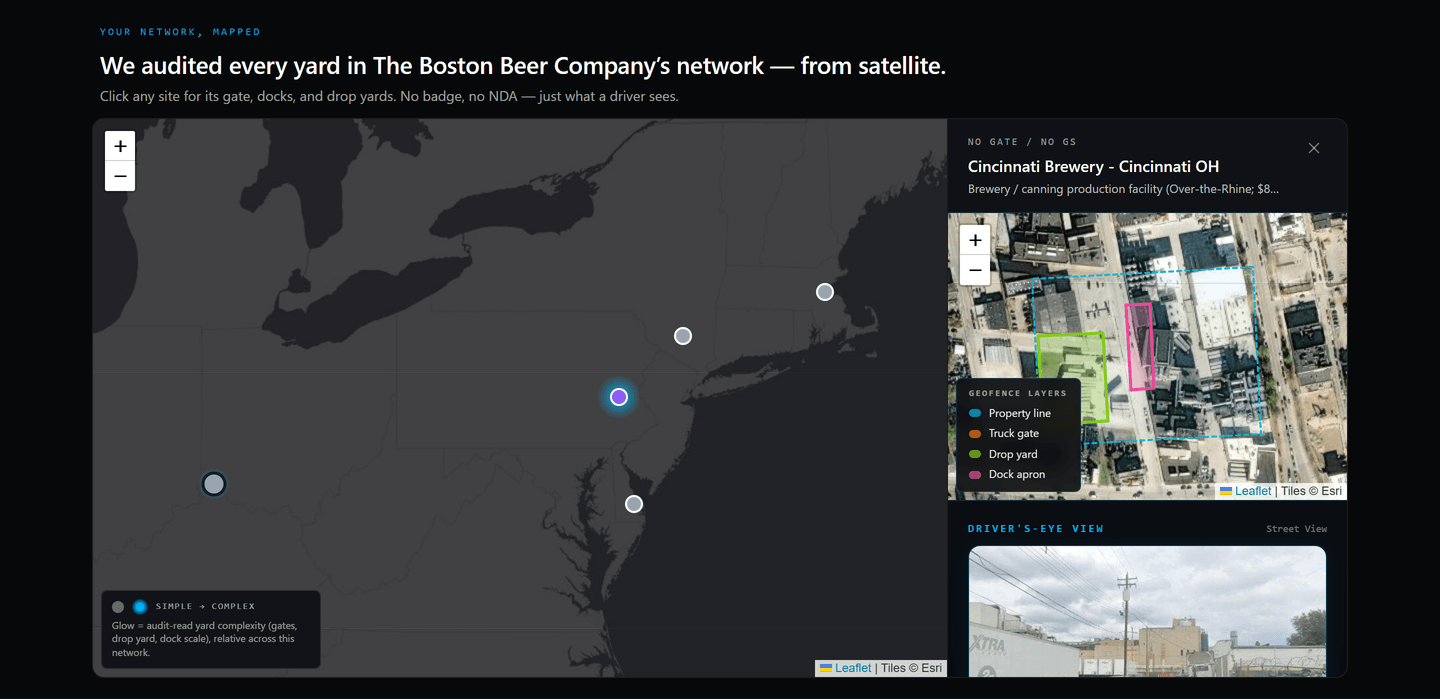
Task: Click the Truck gate orange swatch
Action: pyautogui.click(x=975, y=434)
